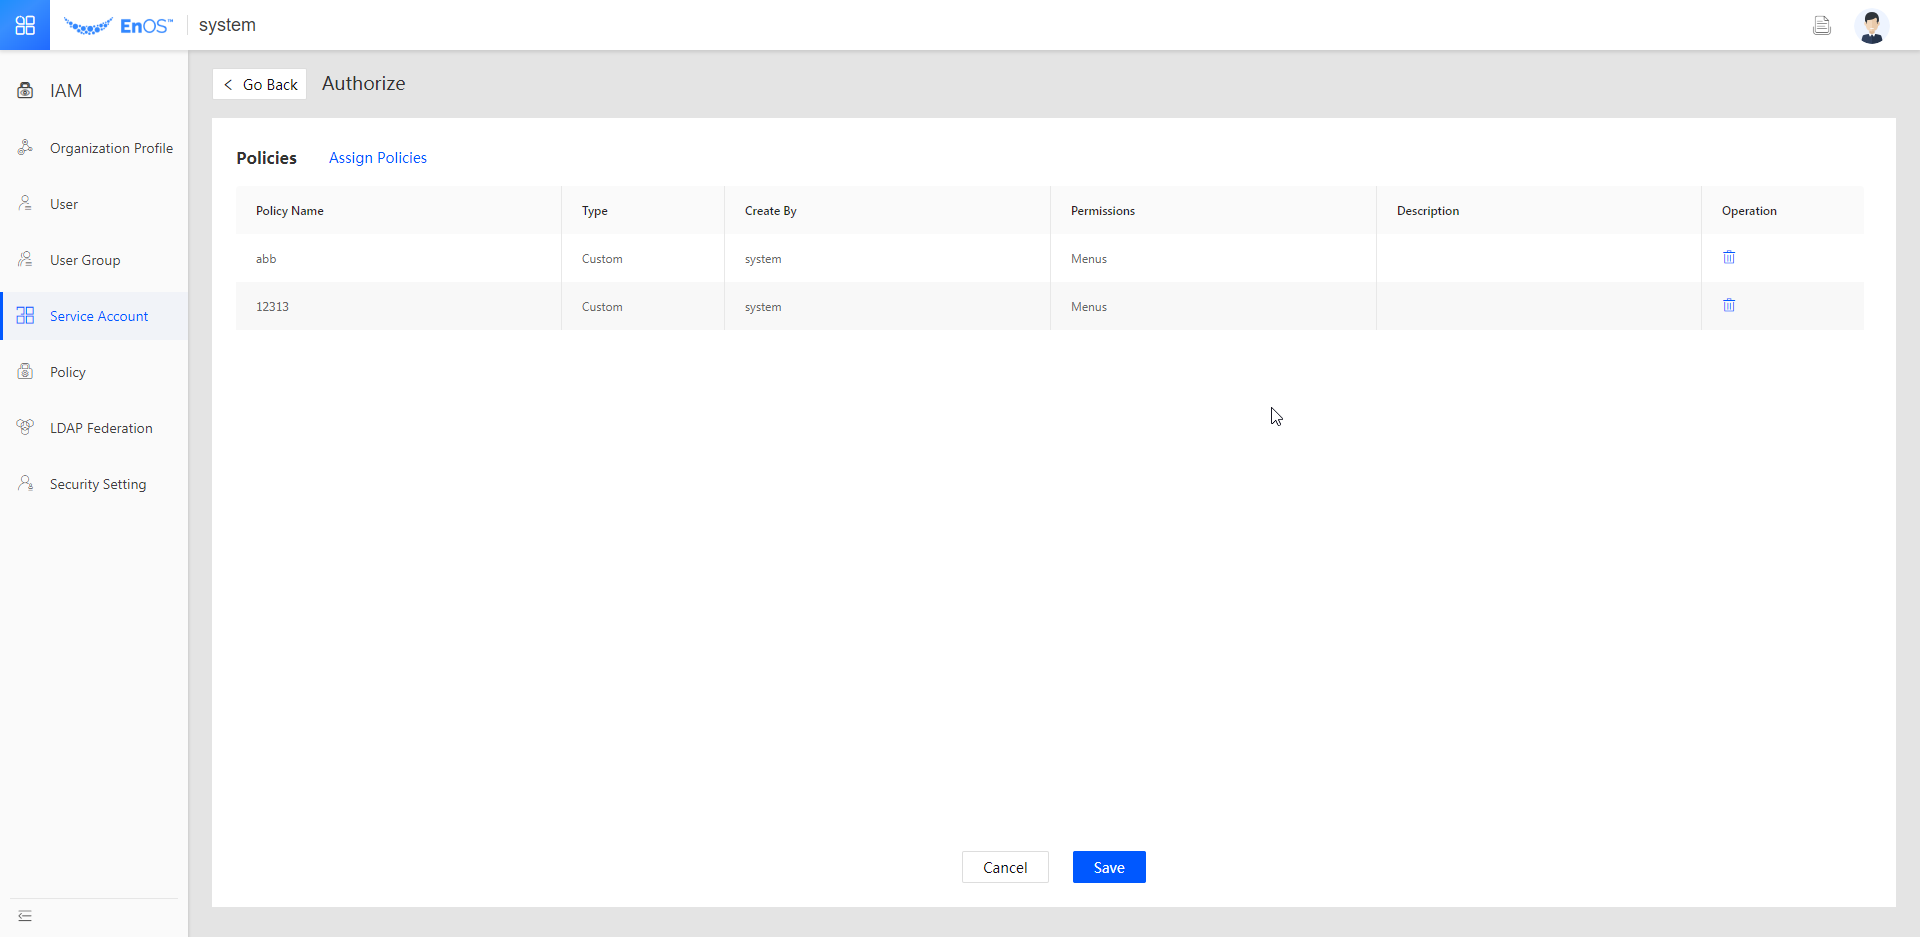
Task: Open the user avatar menu
Action: click(x=1871, y=26)
